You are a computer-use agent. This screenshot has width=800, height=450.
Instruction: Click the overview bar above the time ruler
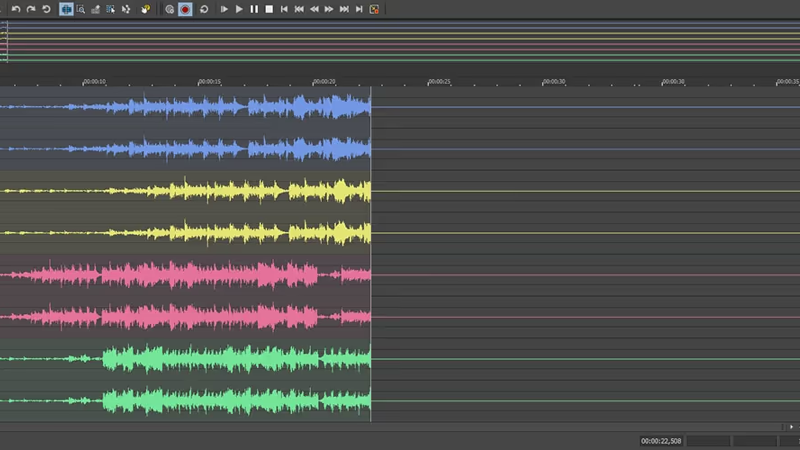tap(400, 42)
